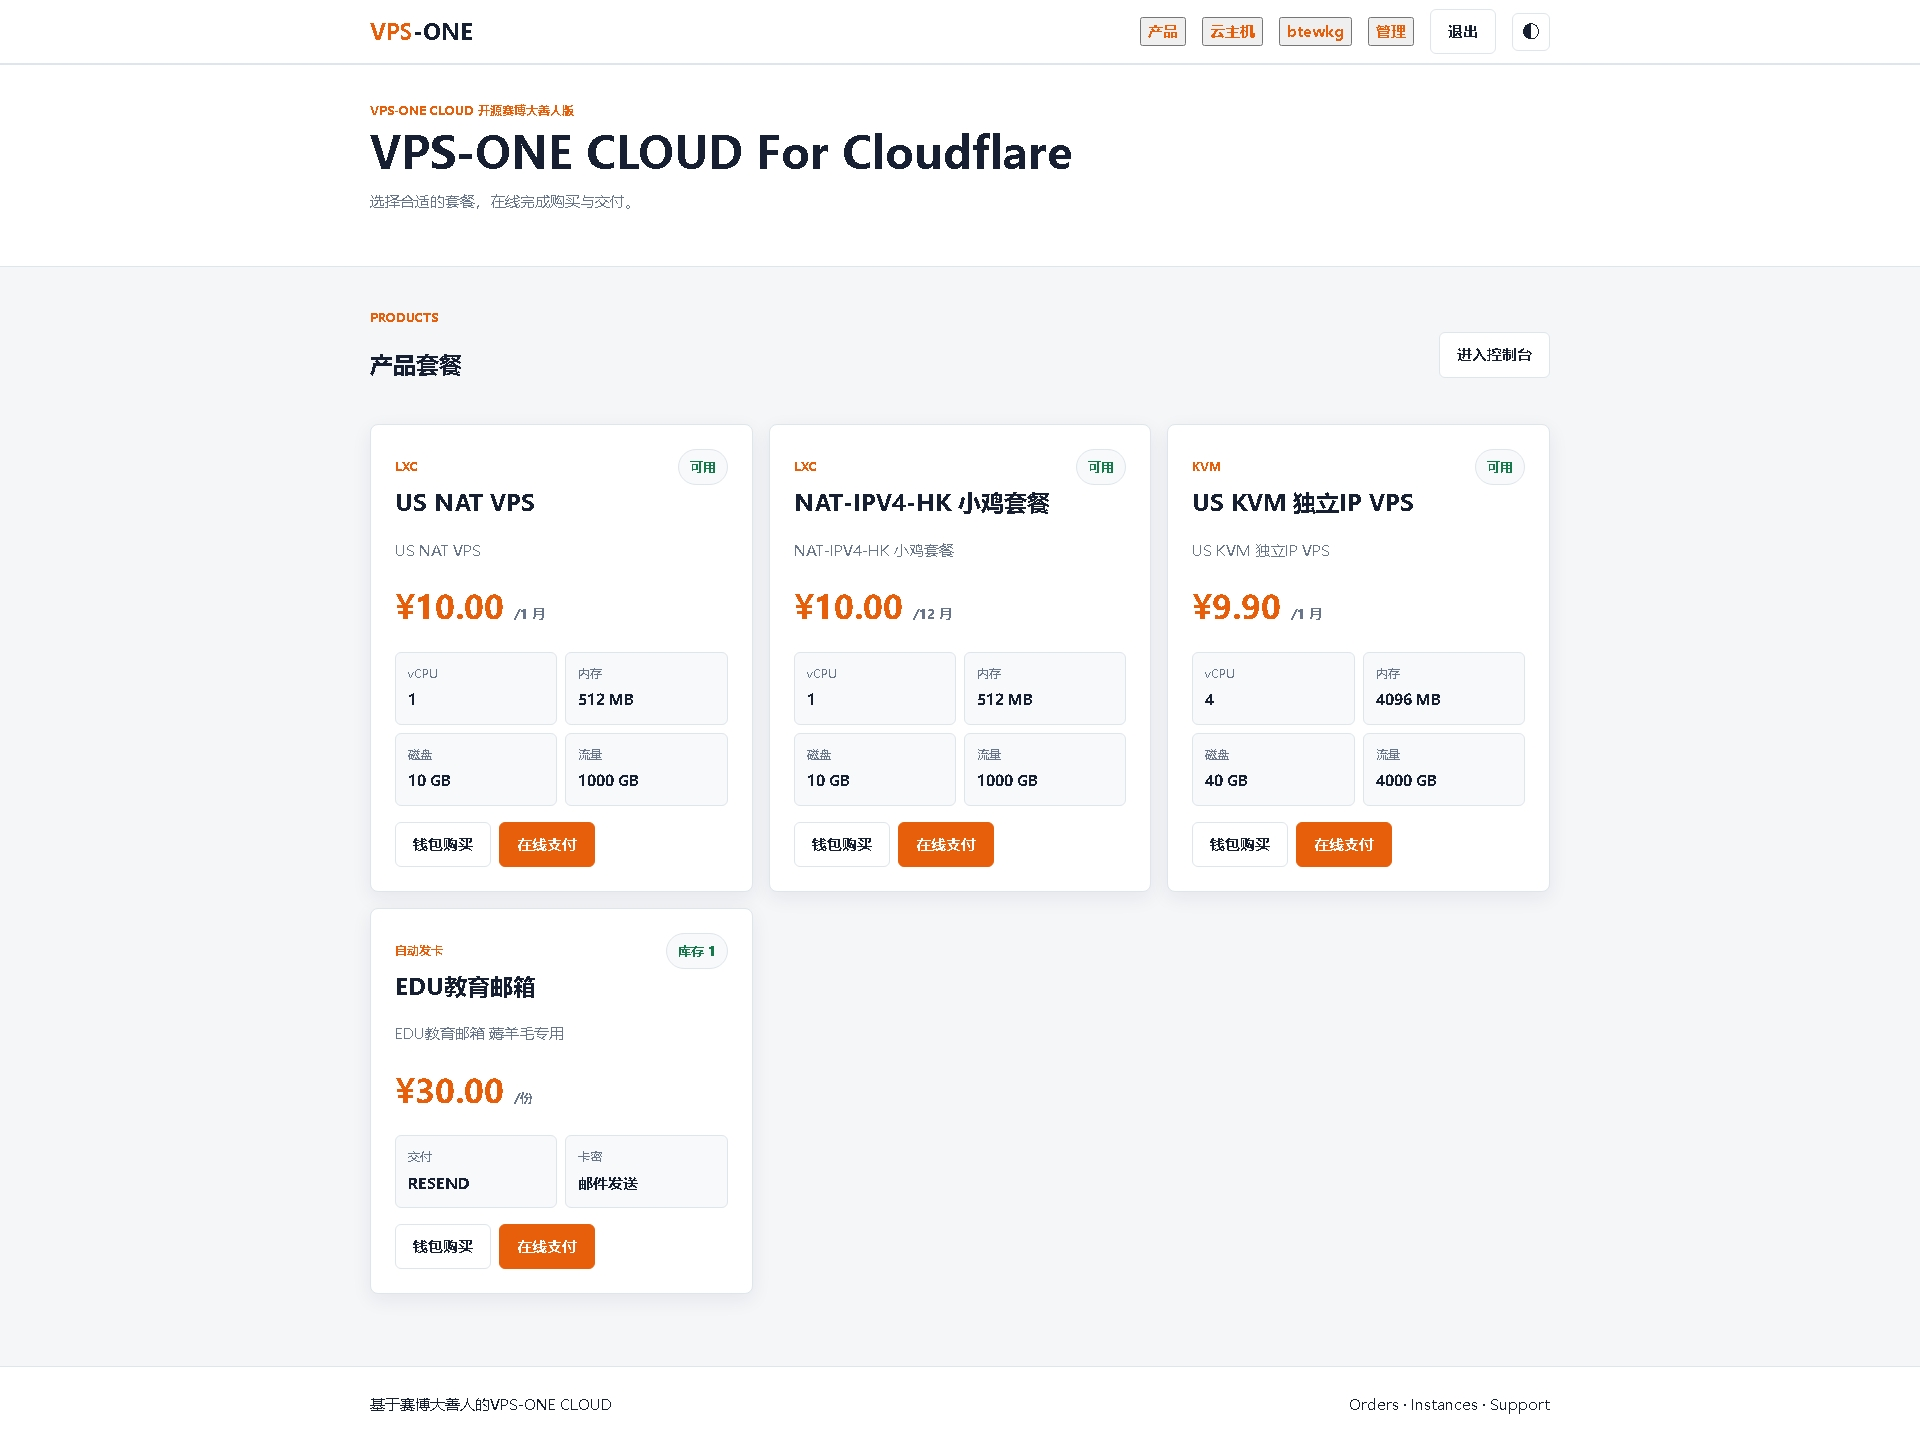Click 钱包购买 on US NAT VPS card
The width and height of the screenshot is (1920, 1443).
click(x=442, y=845)
